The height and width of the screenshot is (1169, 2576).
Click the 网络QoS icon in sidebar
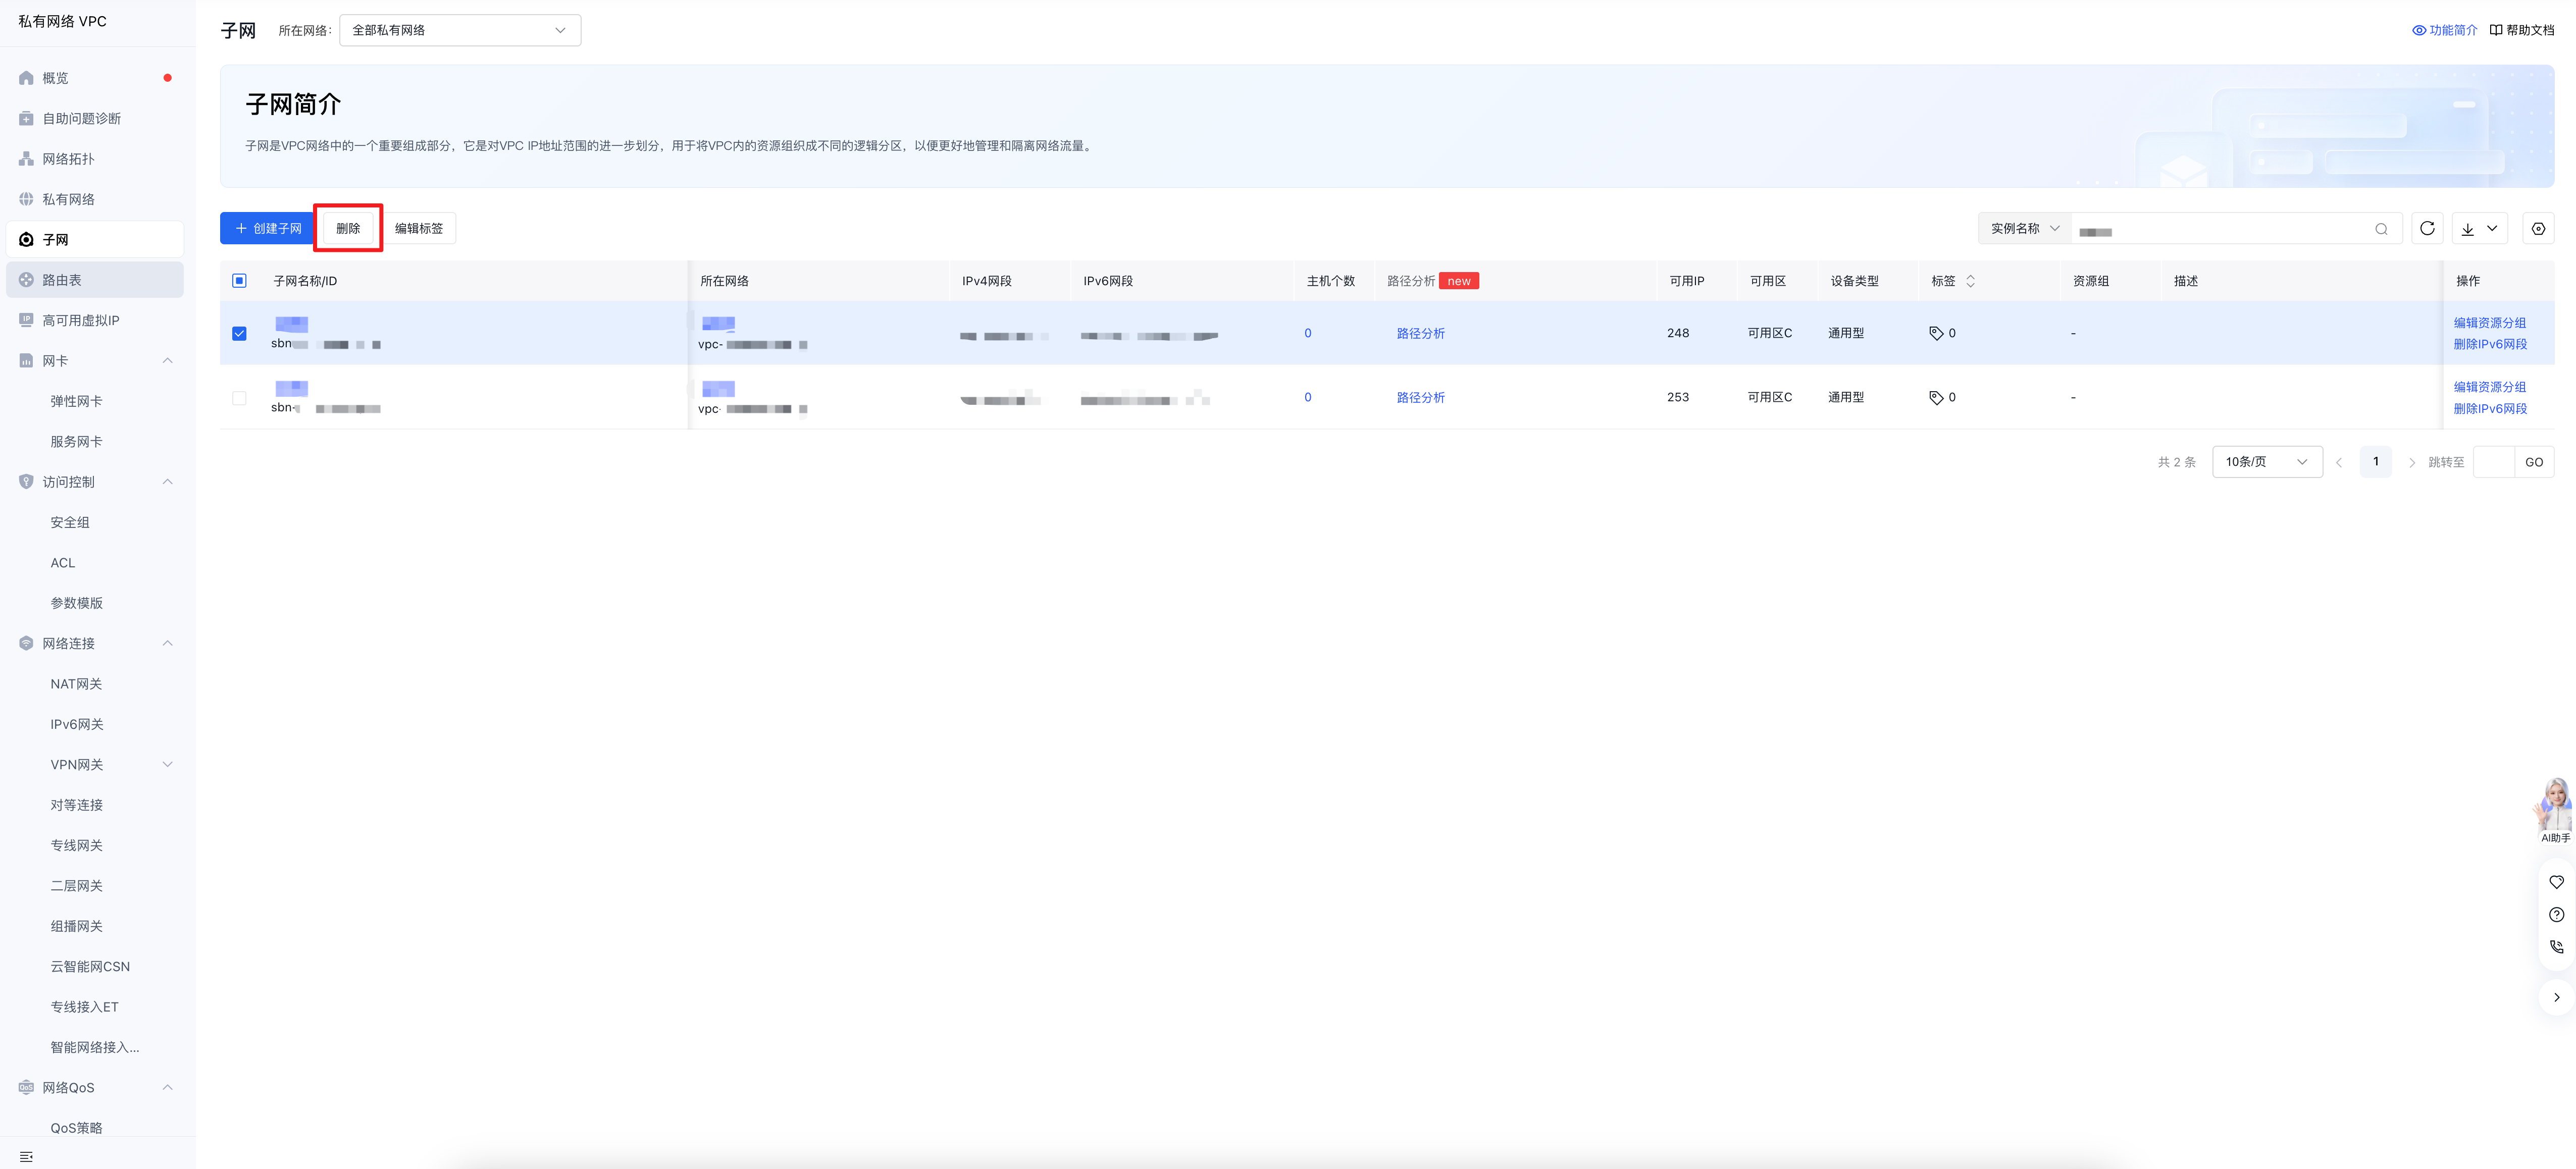click(26, 1087)
